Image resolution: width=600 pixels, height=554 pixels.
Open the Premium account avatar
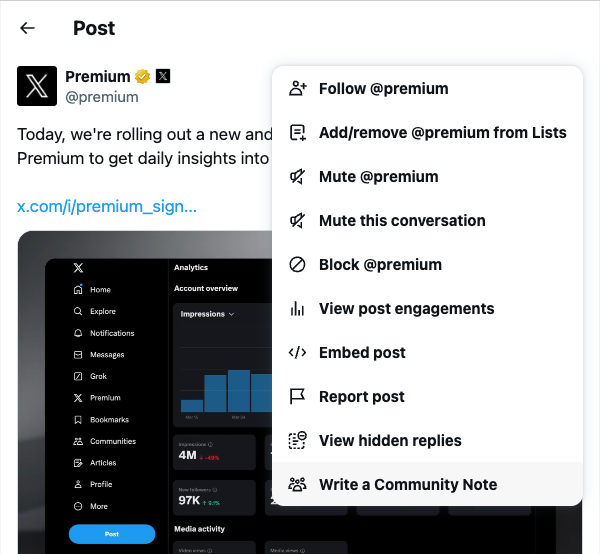pyautogui.click(x=37, y=86)
